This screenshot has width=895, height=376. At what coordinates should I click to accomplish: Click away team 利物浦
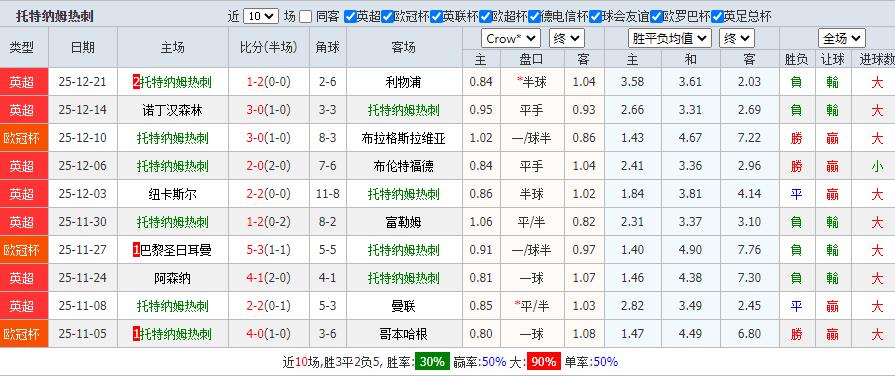coord(404,82)
